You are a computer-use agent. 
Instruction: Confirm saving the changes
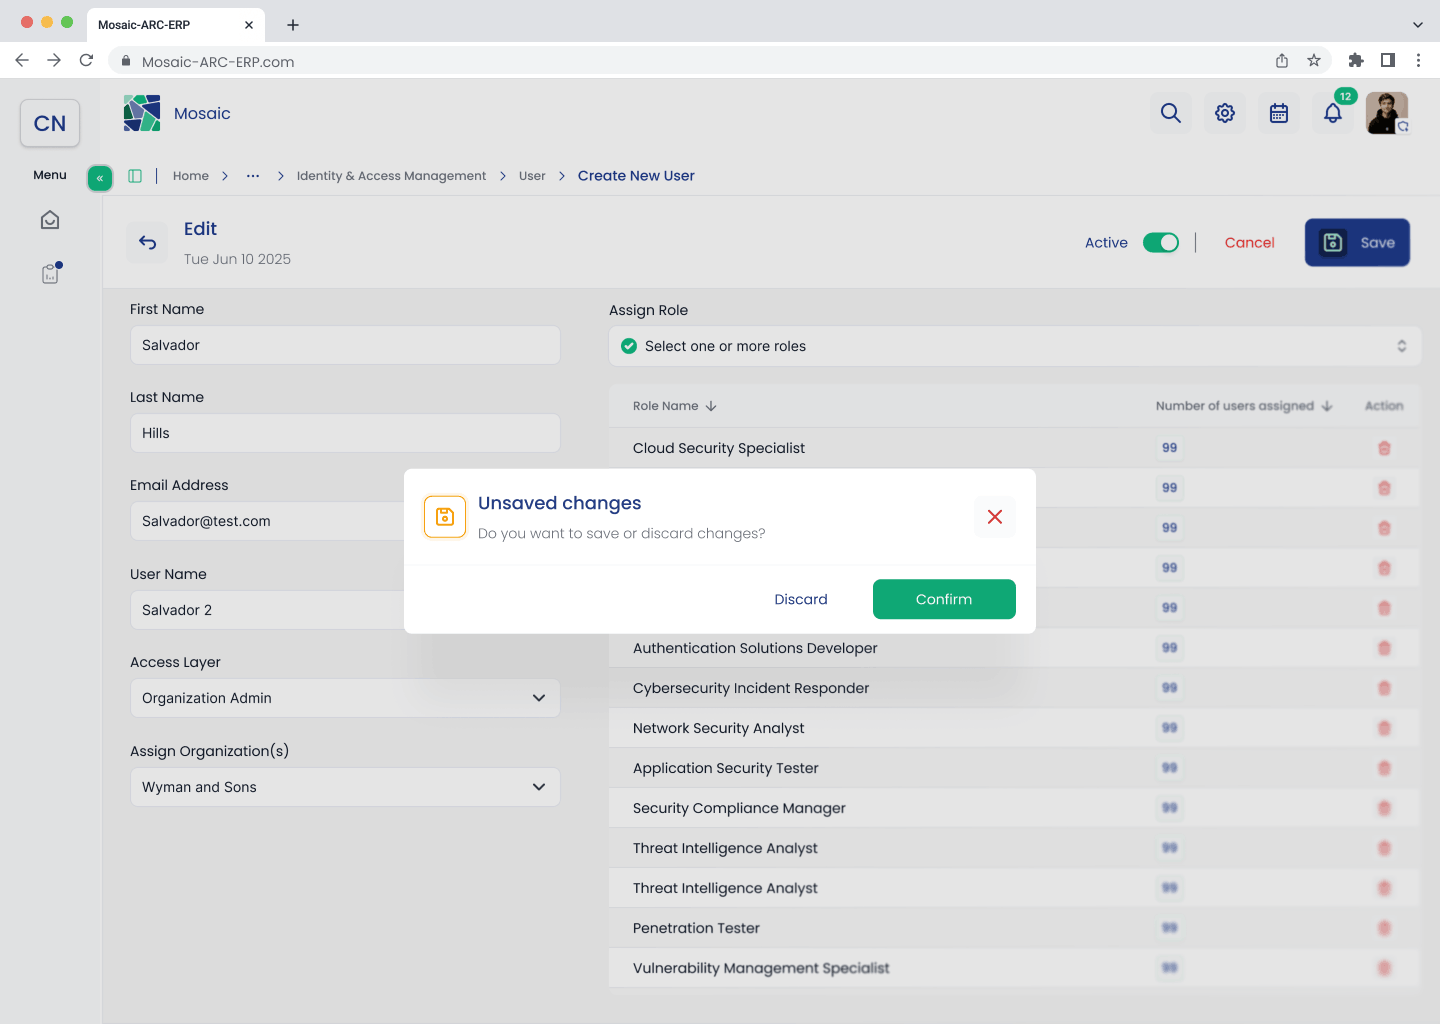944,599
